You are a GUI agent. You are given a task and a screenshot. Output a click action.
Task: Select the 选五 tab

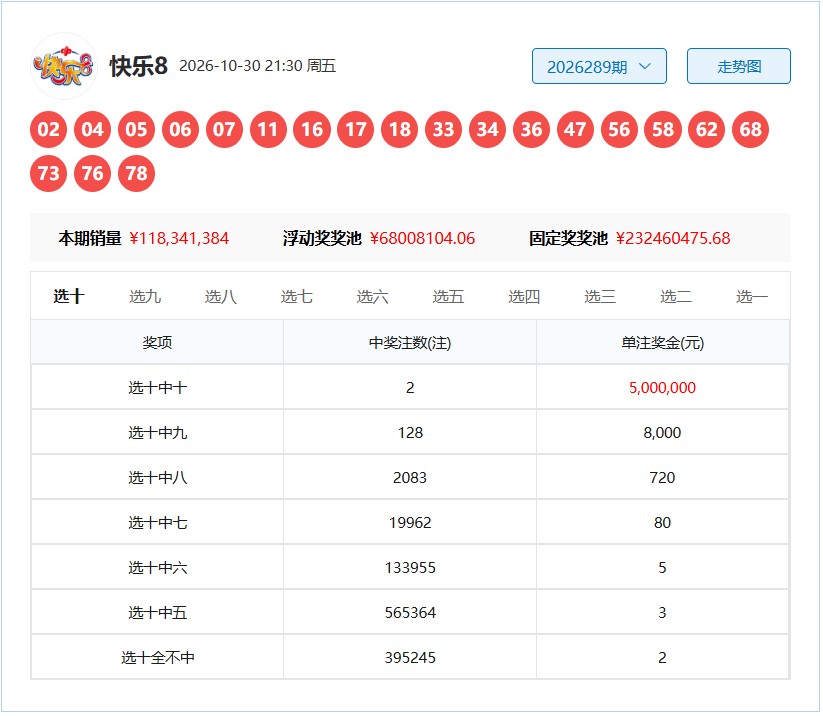tap(448, 297)
